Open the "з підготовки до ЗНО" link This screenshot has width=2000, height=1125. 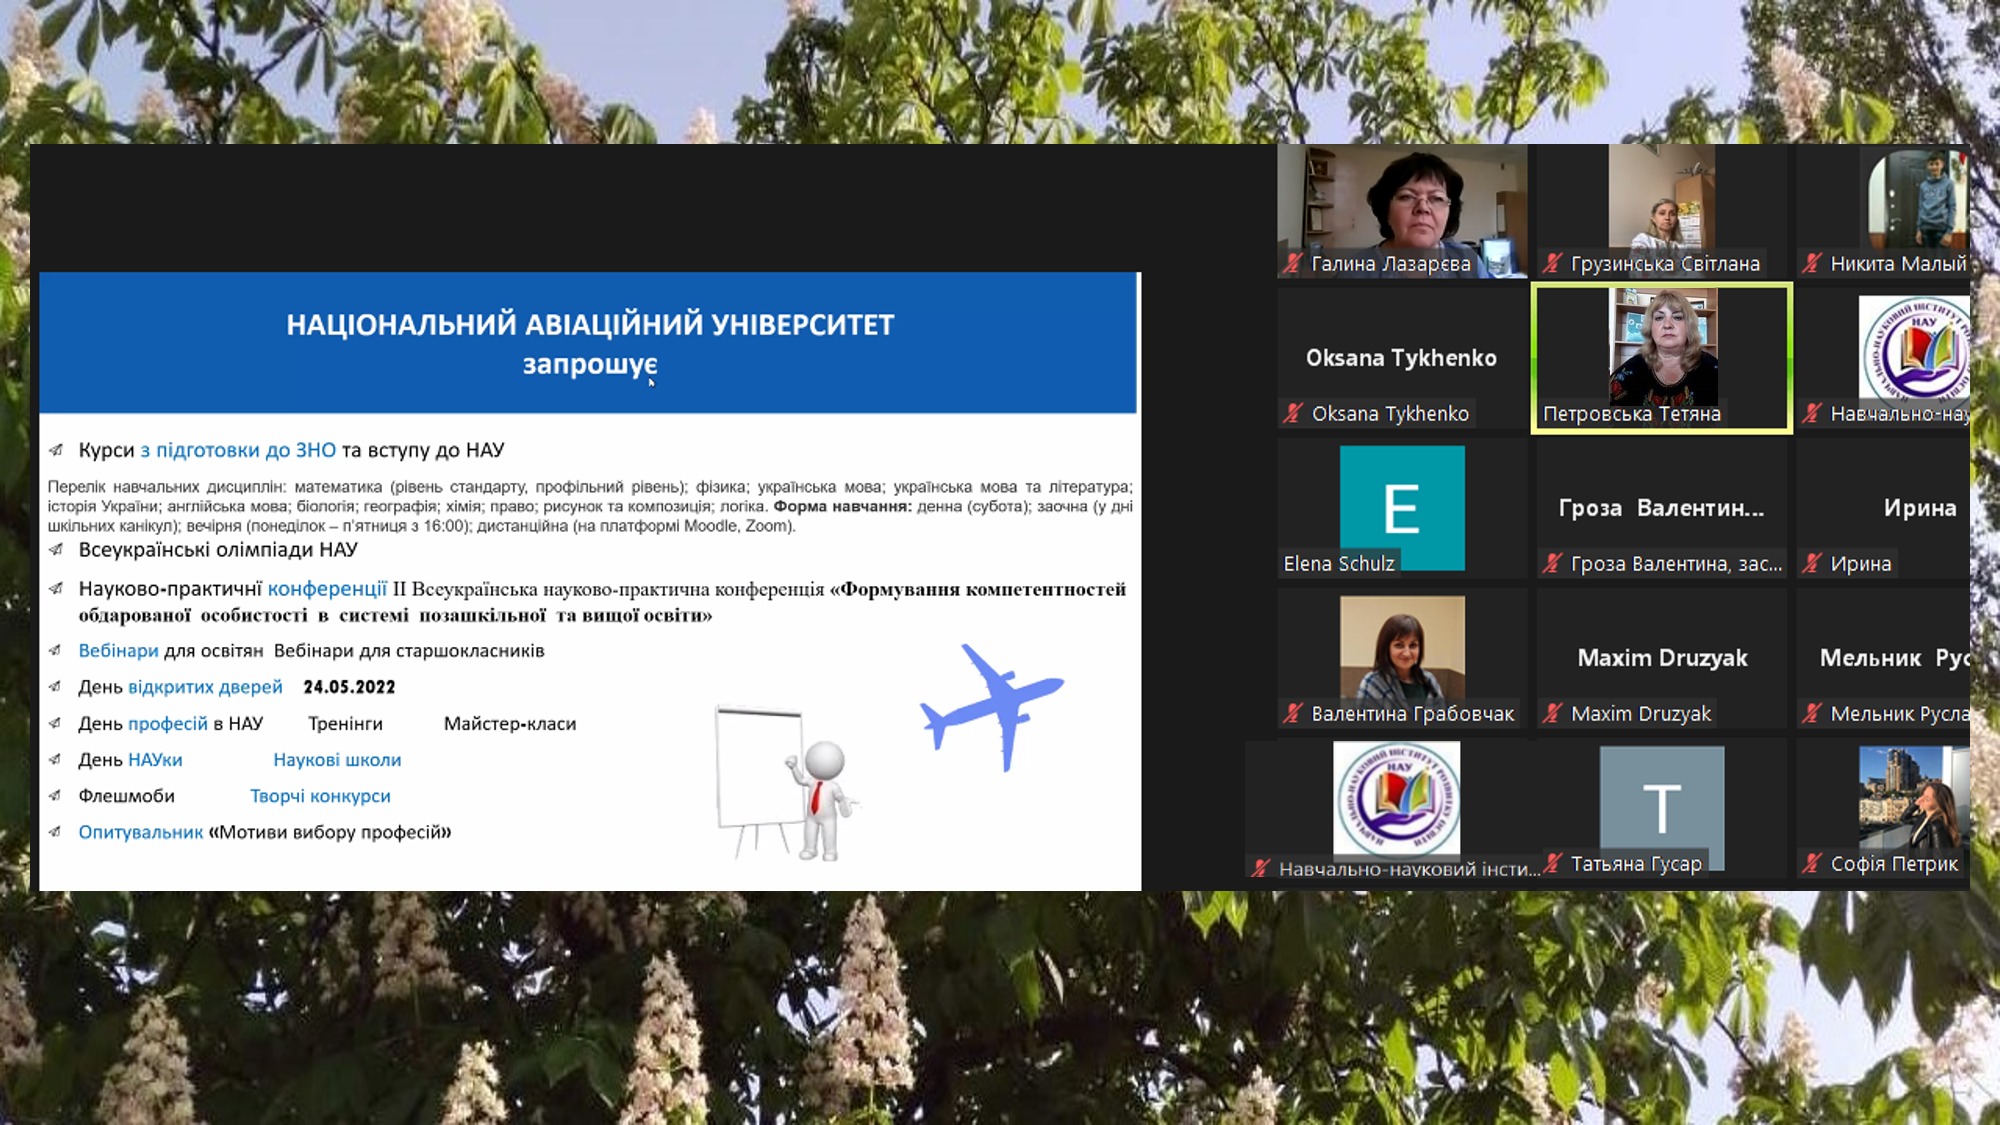tap(238, 450)
